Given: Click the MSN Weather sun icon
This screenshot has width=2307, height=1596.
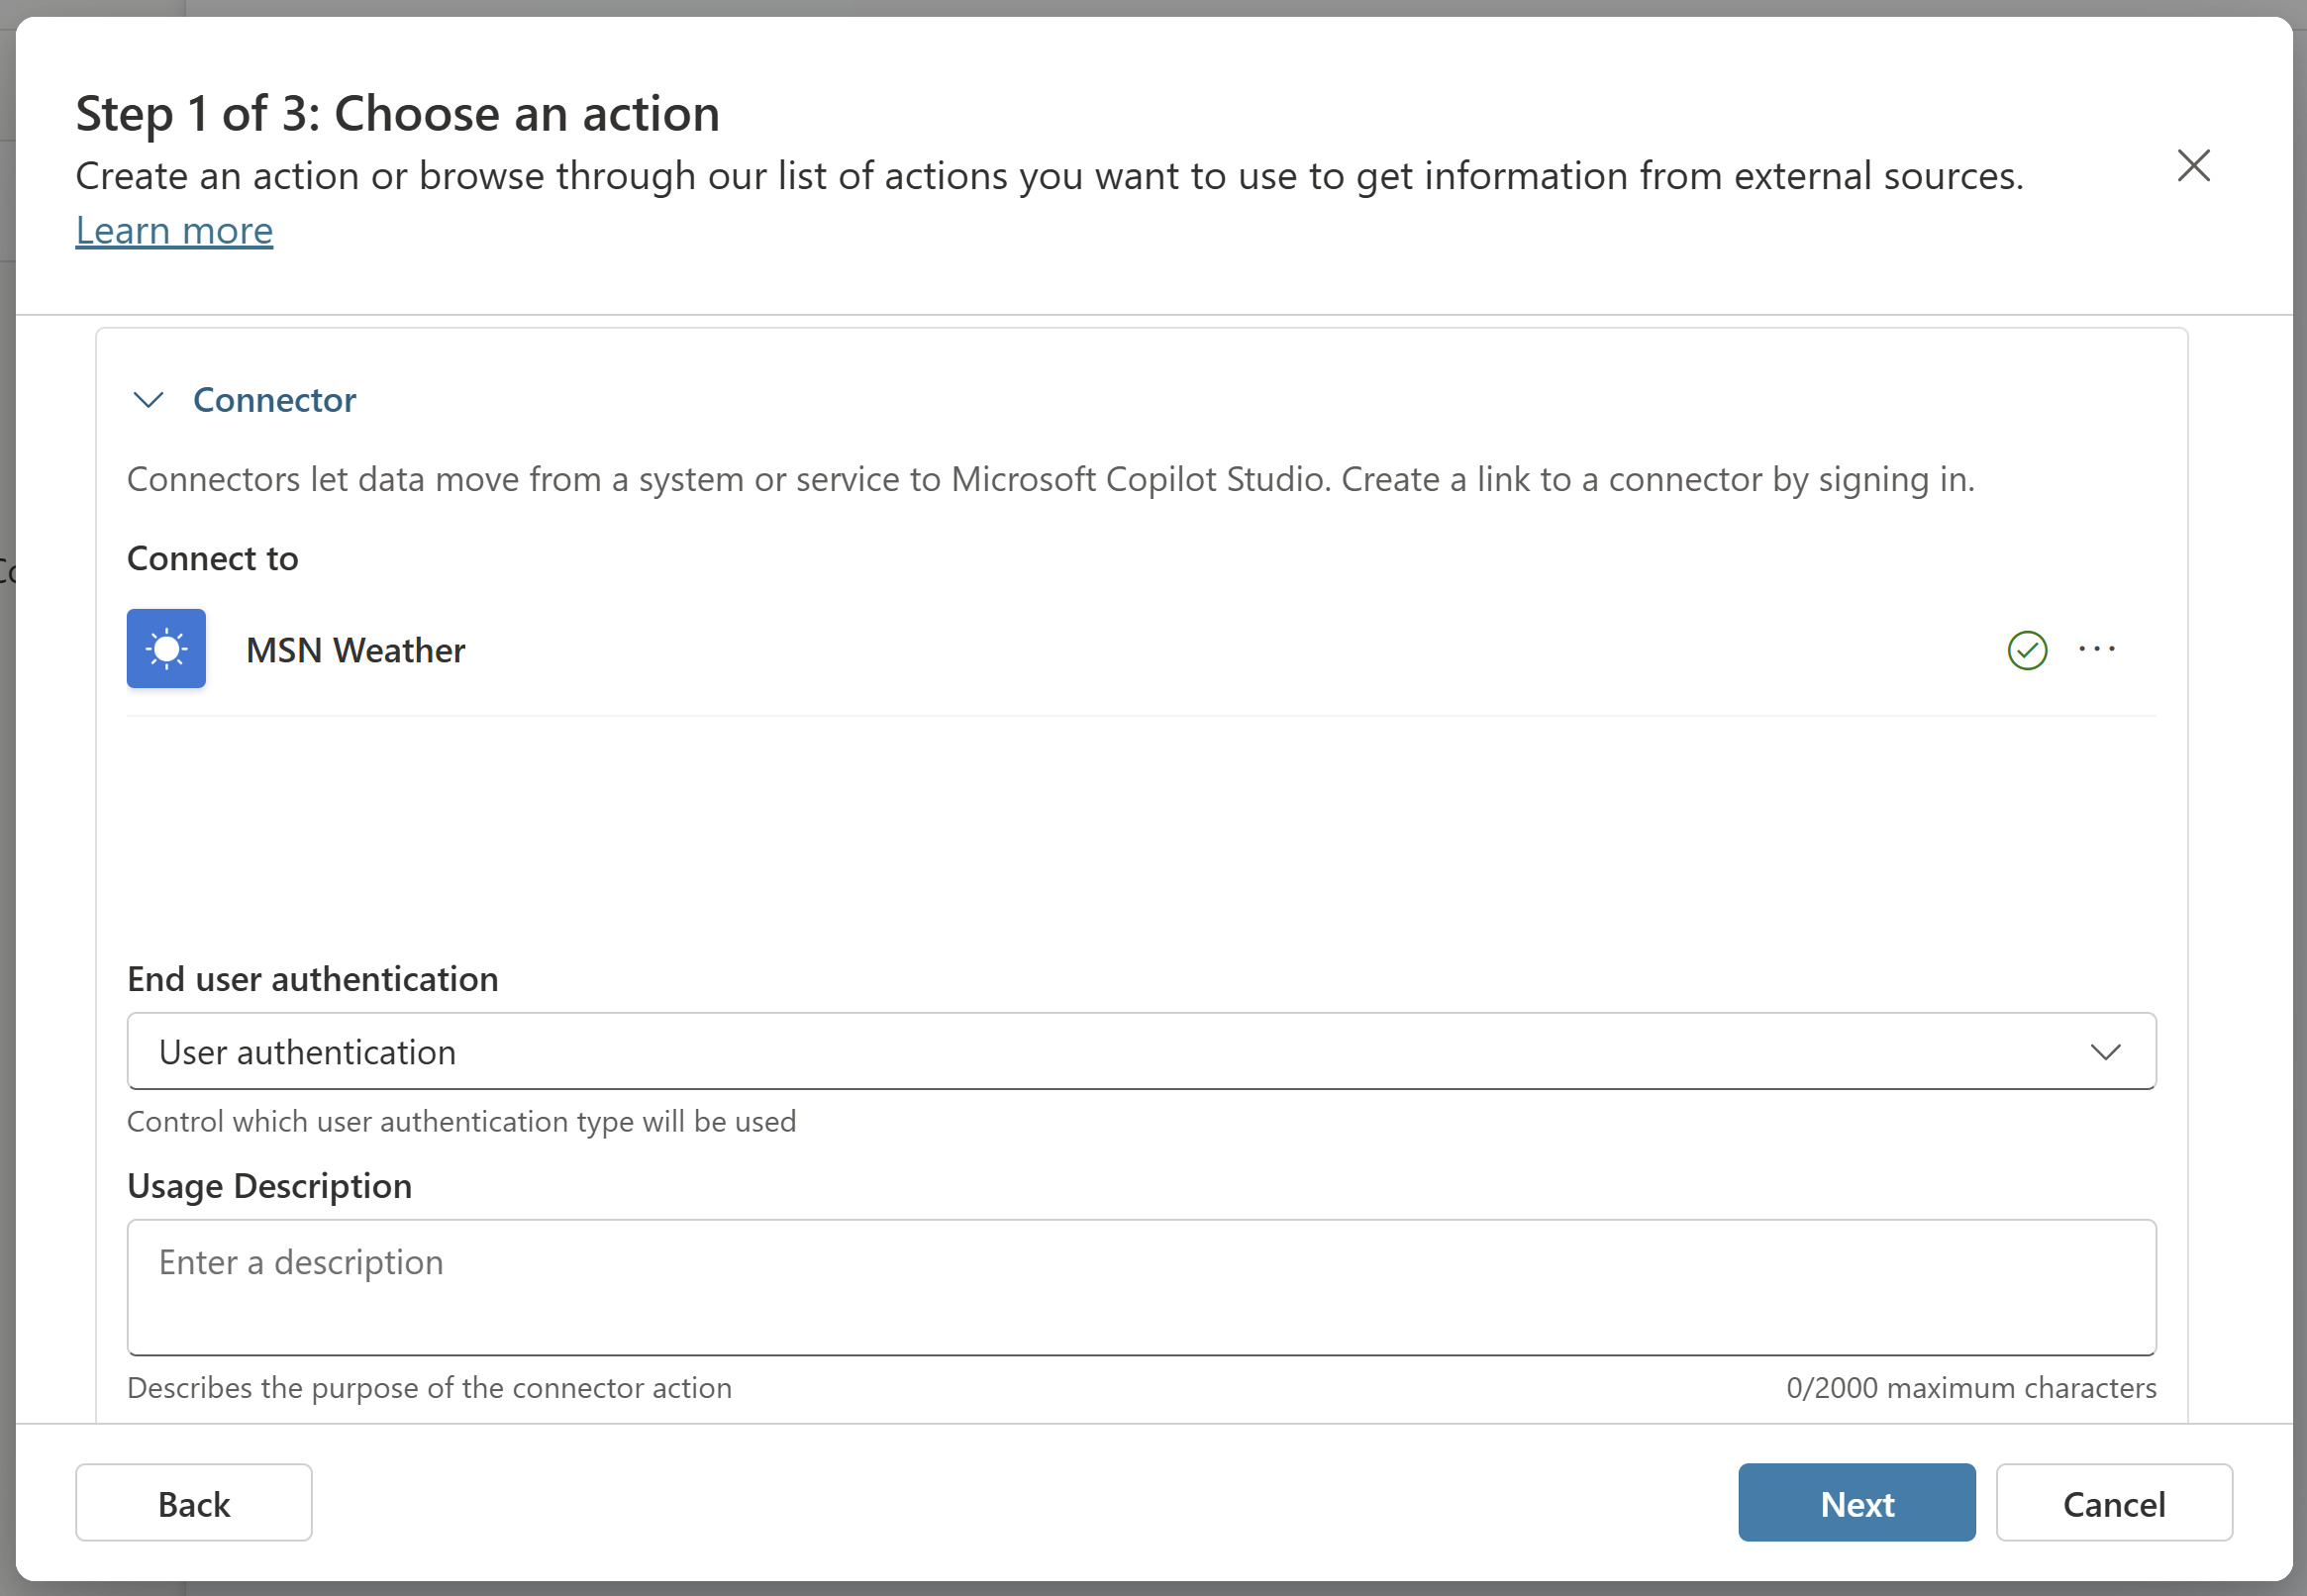Looking at the screenshot, I should (166, 649).
